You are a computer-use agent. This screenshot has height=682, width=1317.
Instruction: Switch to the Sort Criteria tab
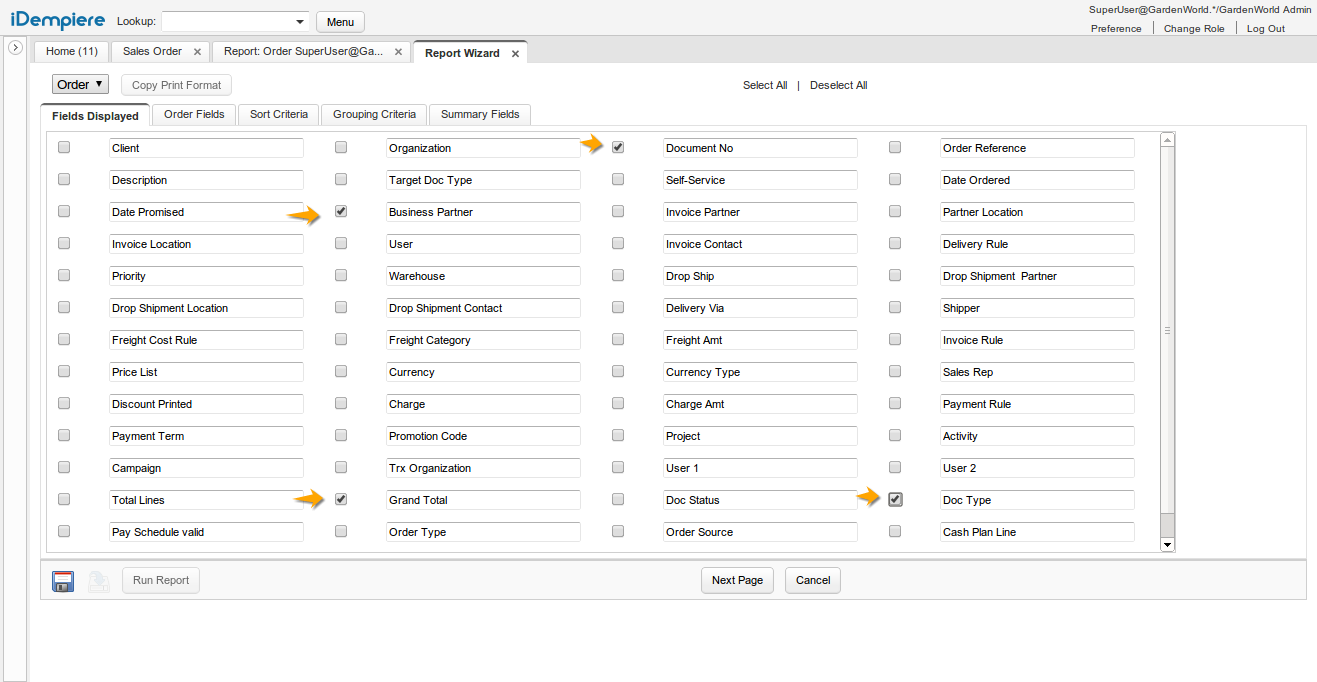279,115
